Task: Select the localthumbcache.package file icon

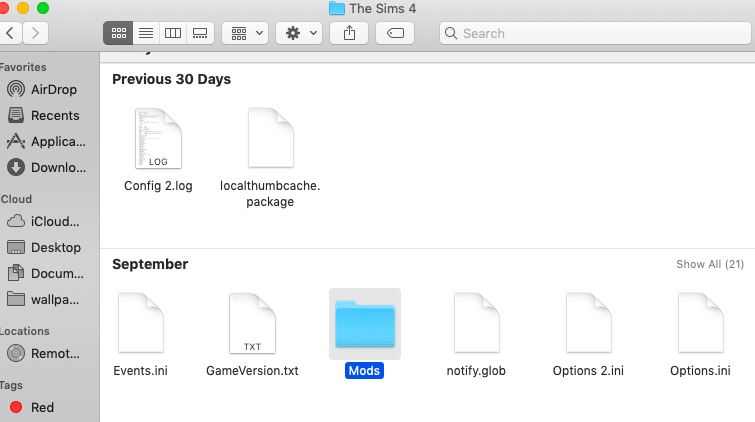Action: tap(271, 138)
